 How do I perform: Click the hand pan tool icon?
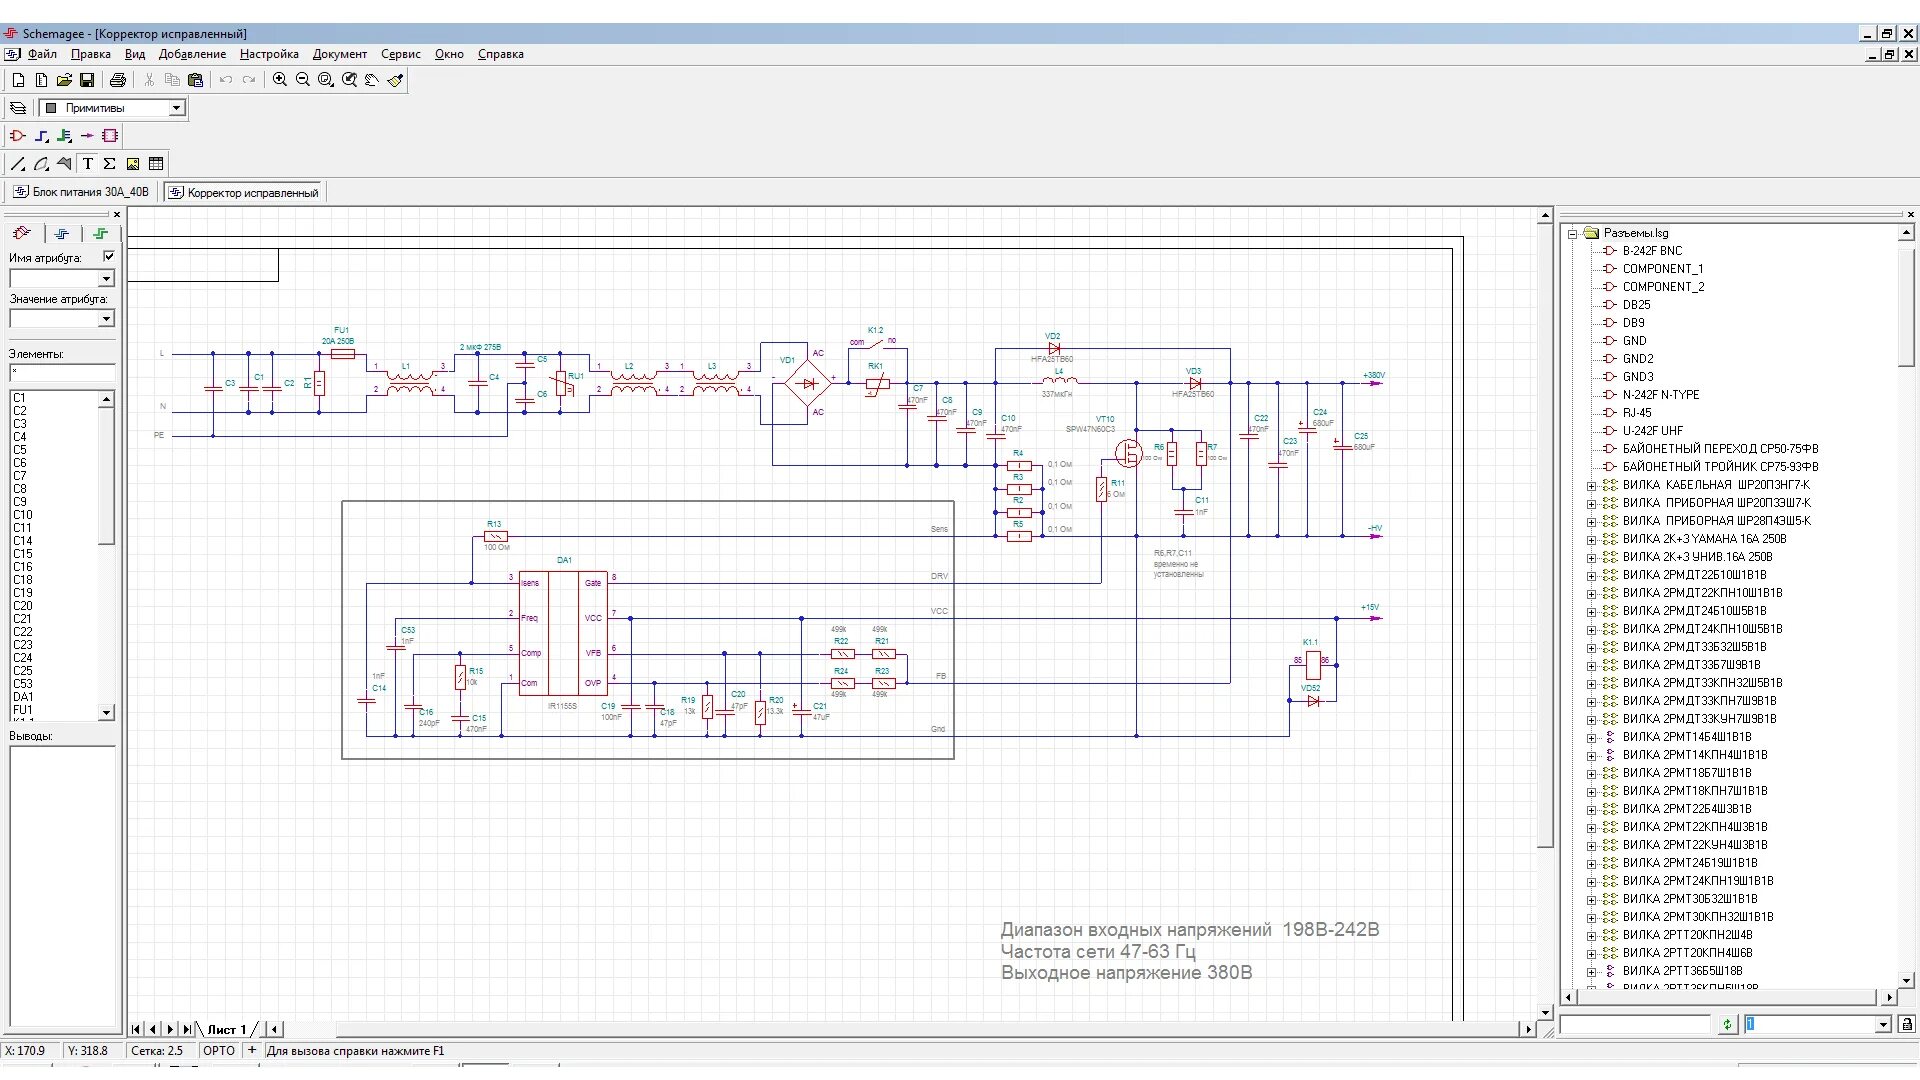coord(371,80)
